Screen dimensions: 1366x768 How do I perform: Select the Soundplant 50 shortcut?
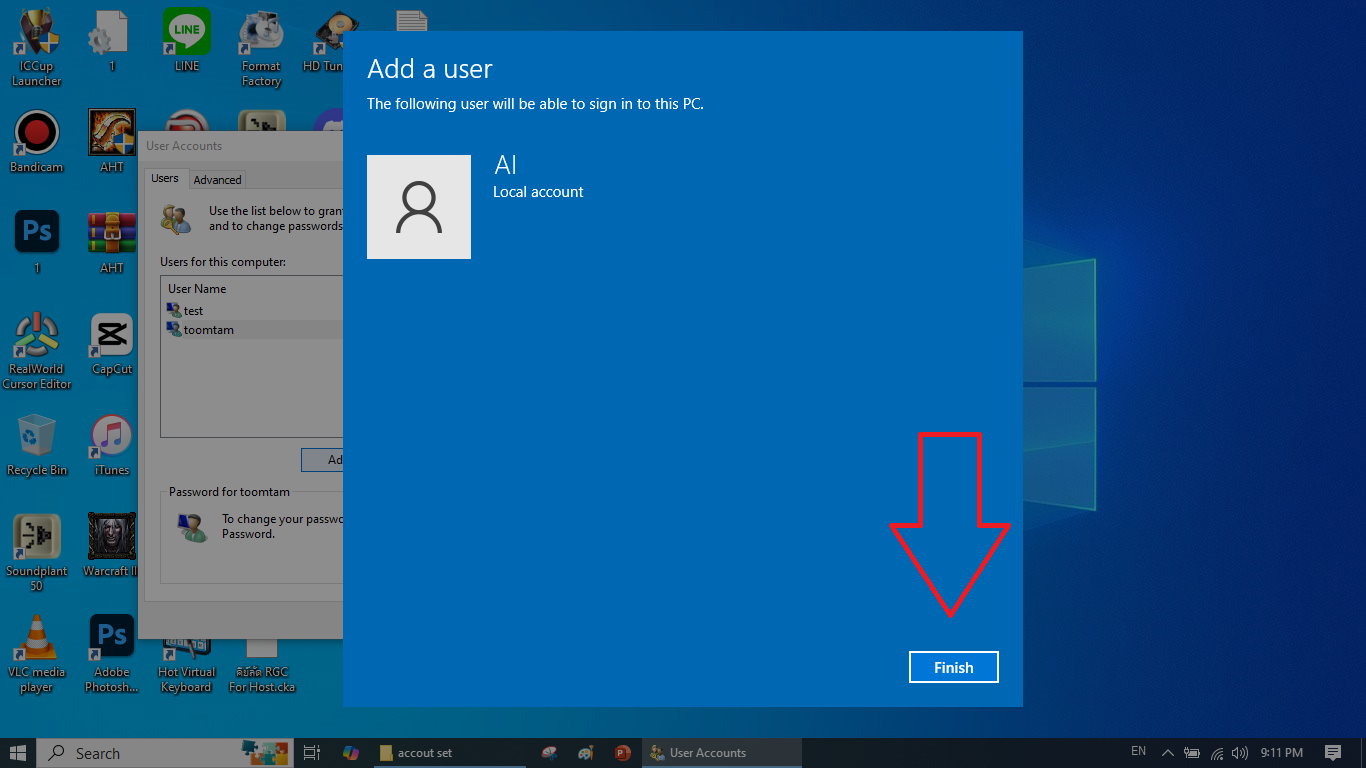tap(37, 553)
